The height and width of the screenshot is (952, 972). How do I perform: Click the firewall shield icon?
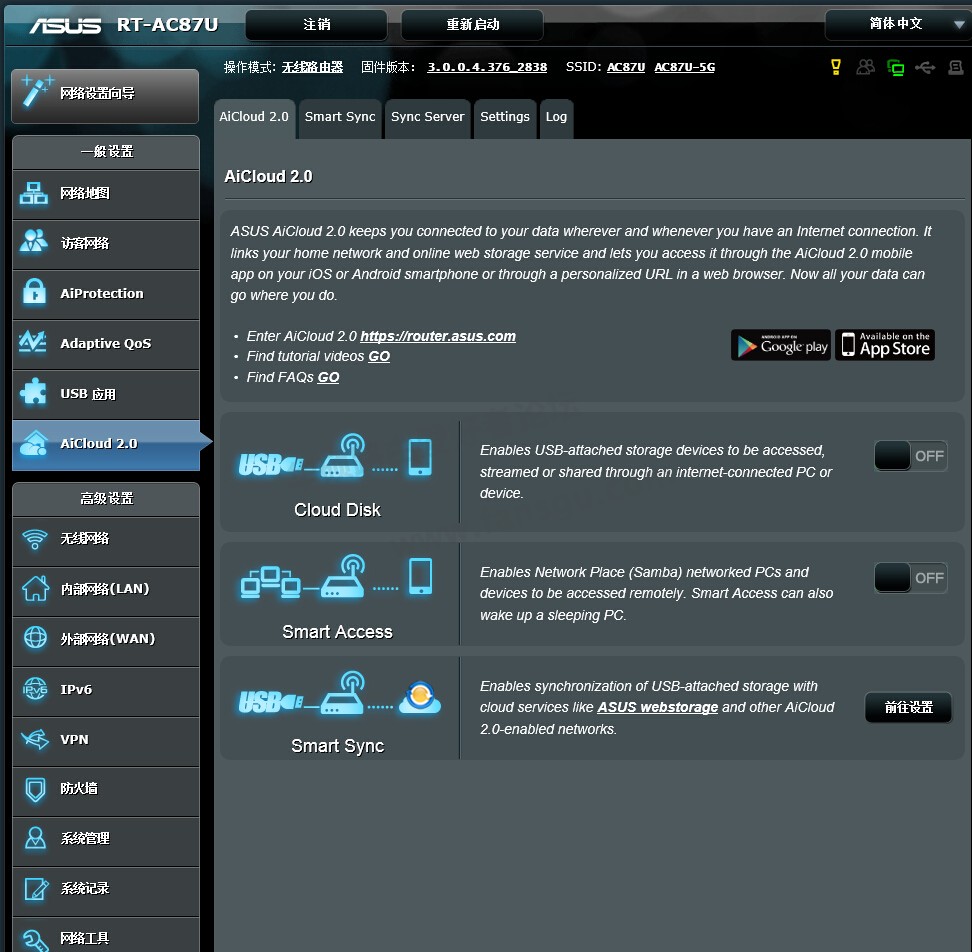point(35,789)
